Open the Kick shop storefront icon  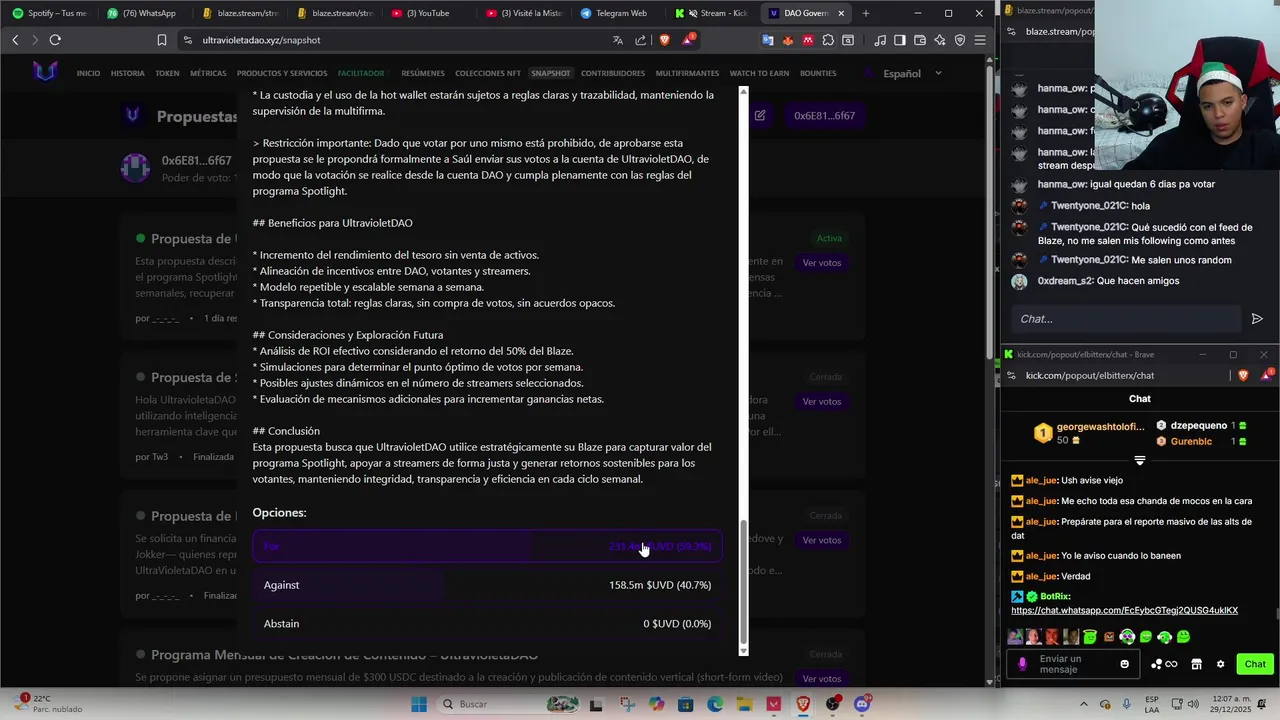(x=1196, y=664)
